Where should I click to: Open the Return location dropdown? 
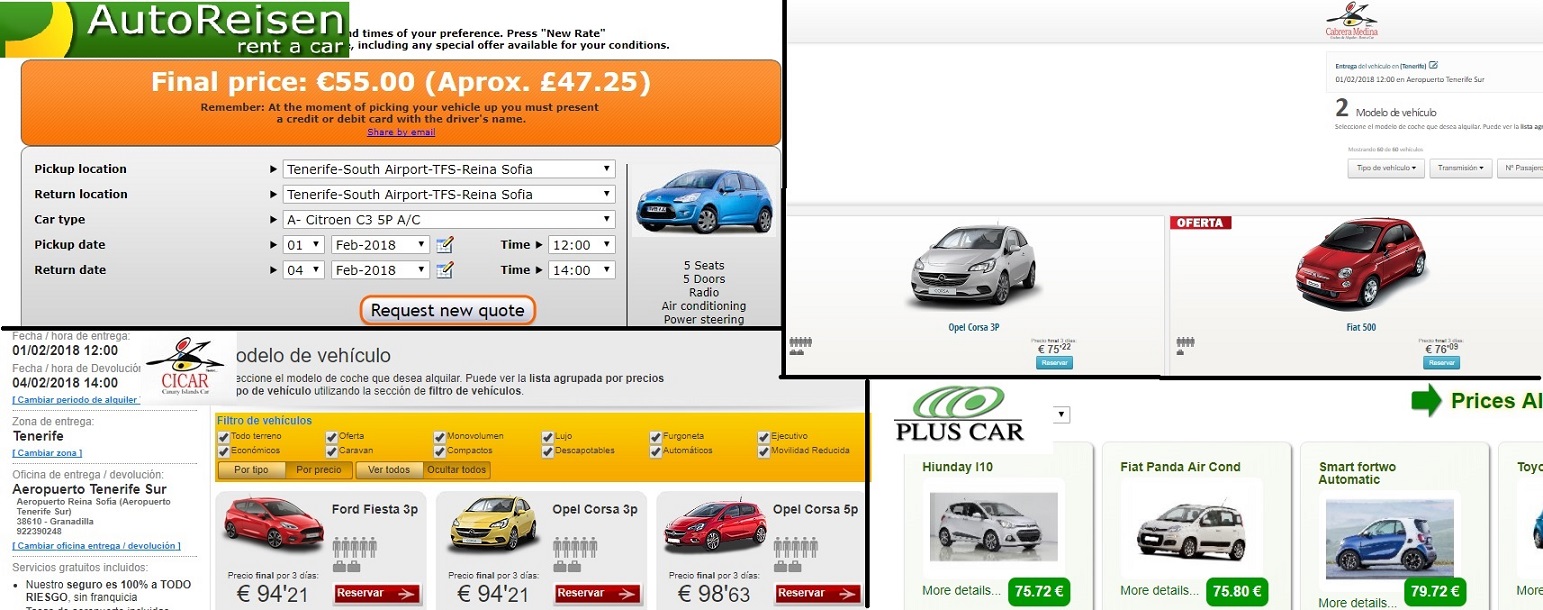pyautogui.click(x=449, y=194)
